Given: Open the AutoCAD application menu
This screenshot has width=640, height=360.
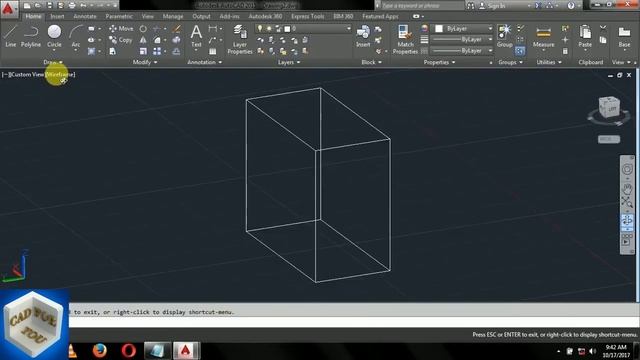Looking at the screenshot, I should coord(8,9).
